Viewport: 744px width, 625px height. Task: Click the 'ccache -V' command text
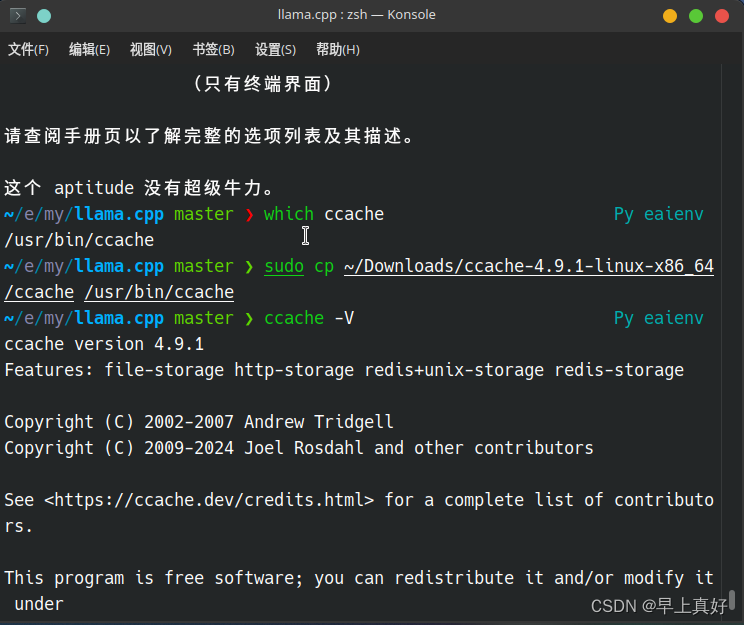[309, 318]
